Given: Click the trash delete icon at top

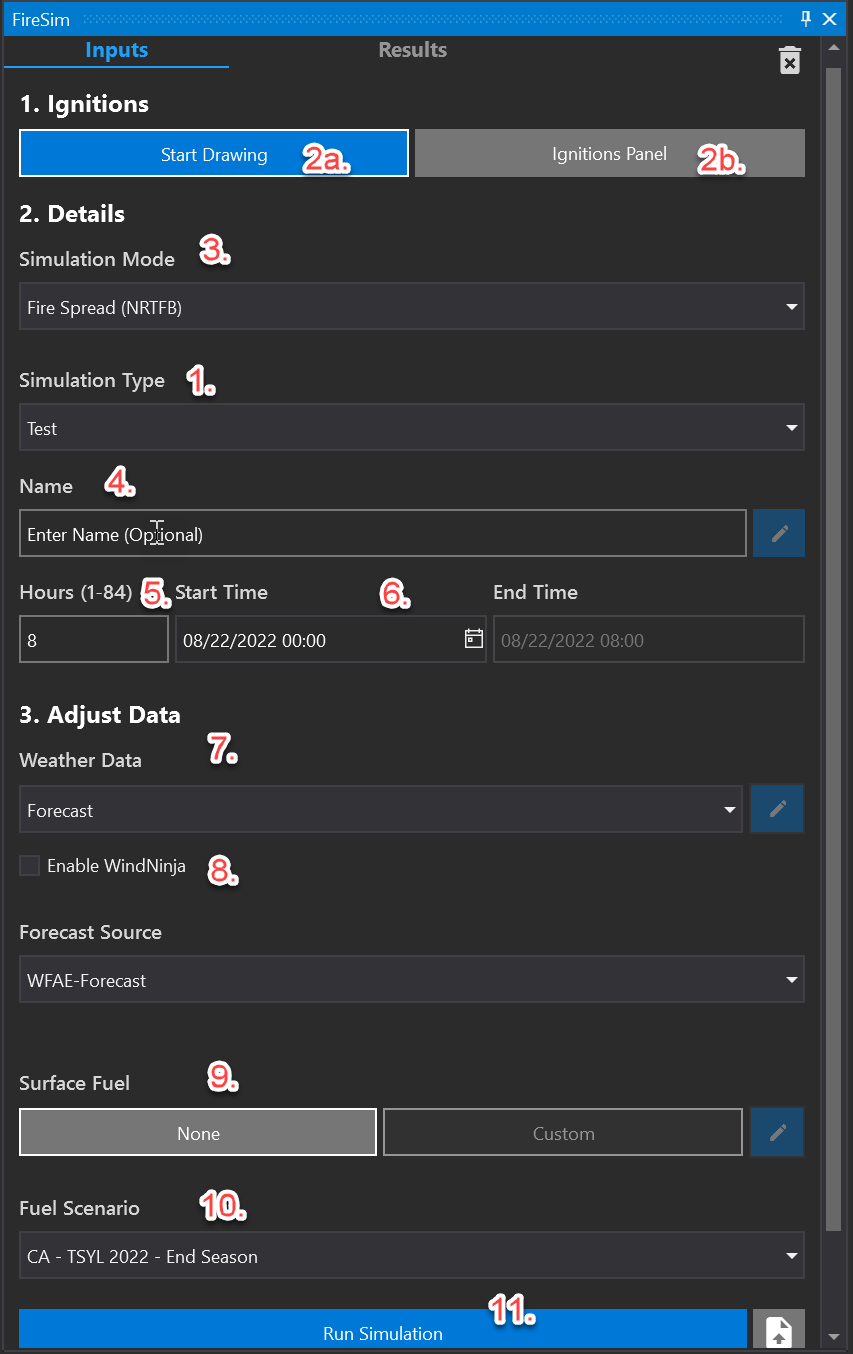Looking at the screenshot, I should [789, 60].
